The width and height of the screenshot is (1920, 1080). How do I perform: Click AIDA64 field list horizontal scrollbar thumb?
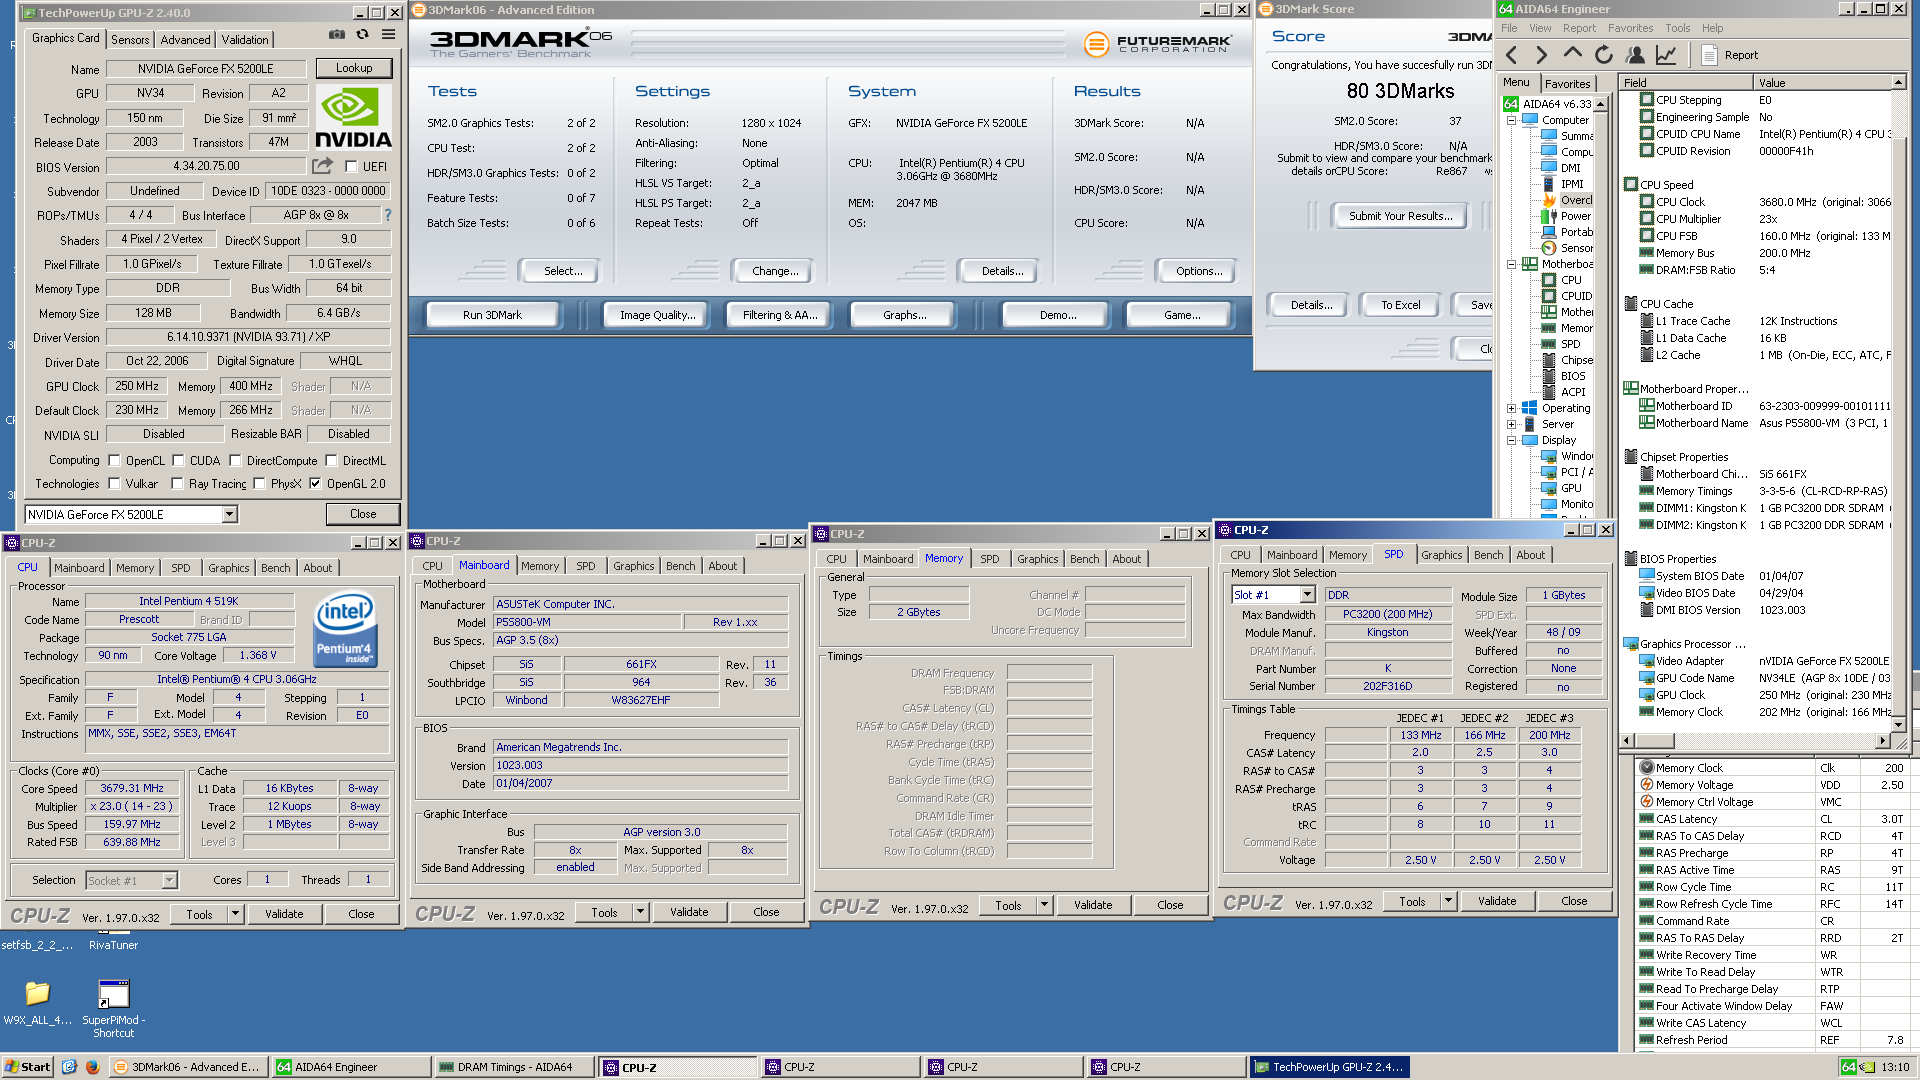tap(1655, 741)
